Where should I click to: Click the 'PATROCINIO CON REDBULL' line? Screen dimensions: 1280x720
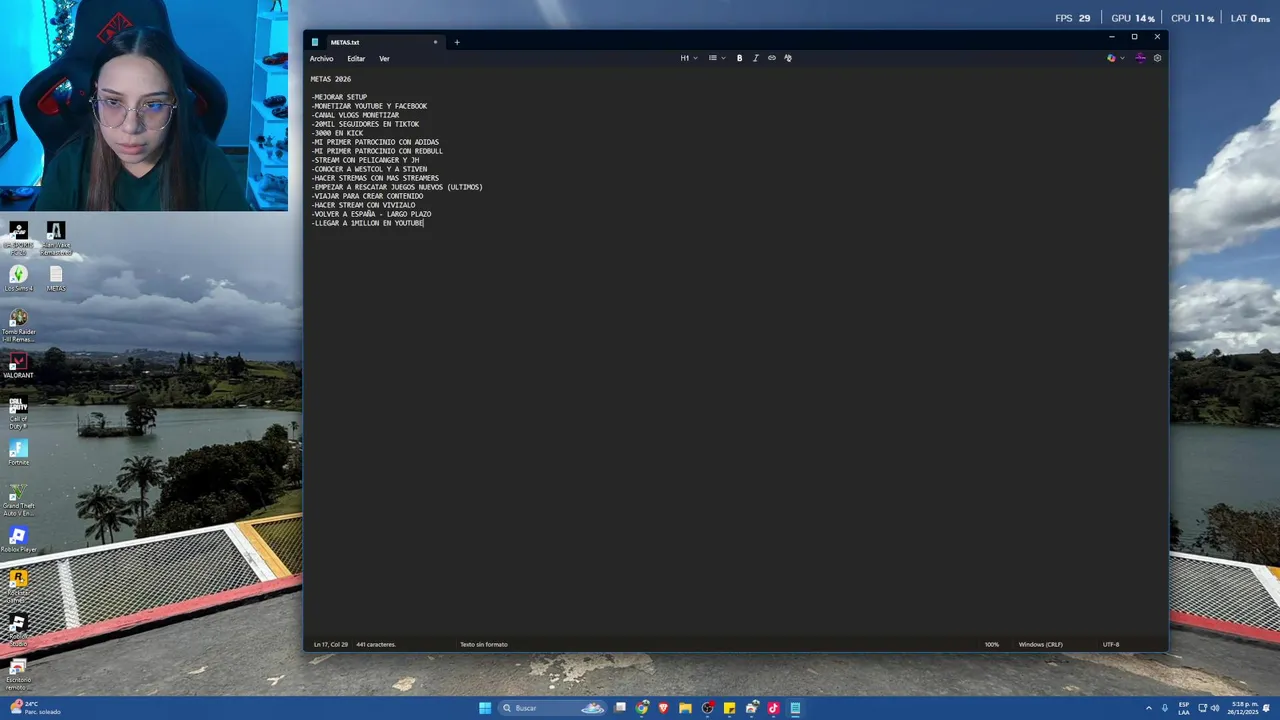click(377, 151)
